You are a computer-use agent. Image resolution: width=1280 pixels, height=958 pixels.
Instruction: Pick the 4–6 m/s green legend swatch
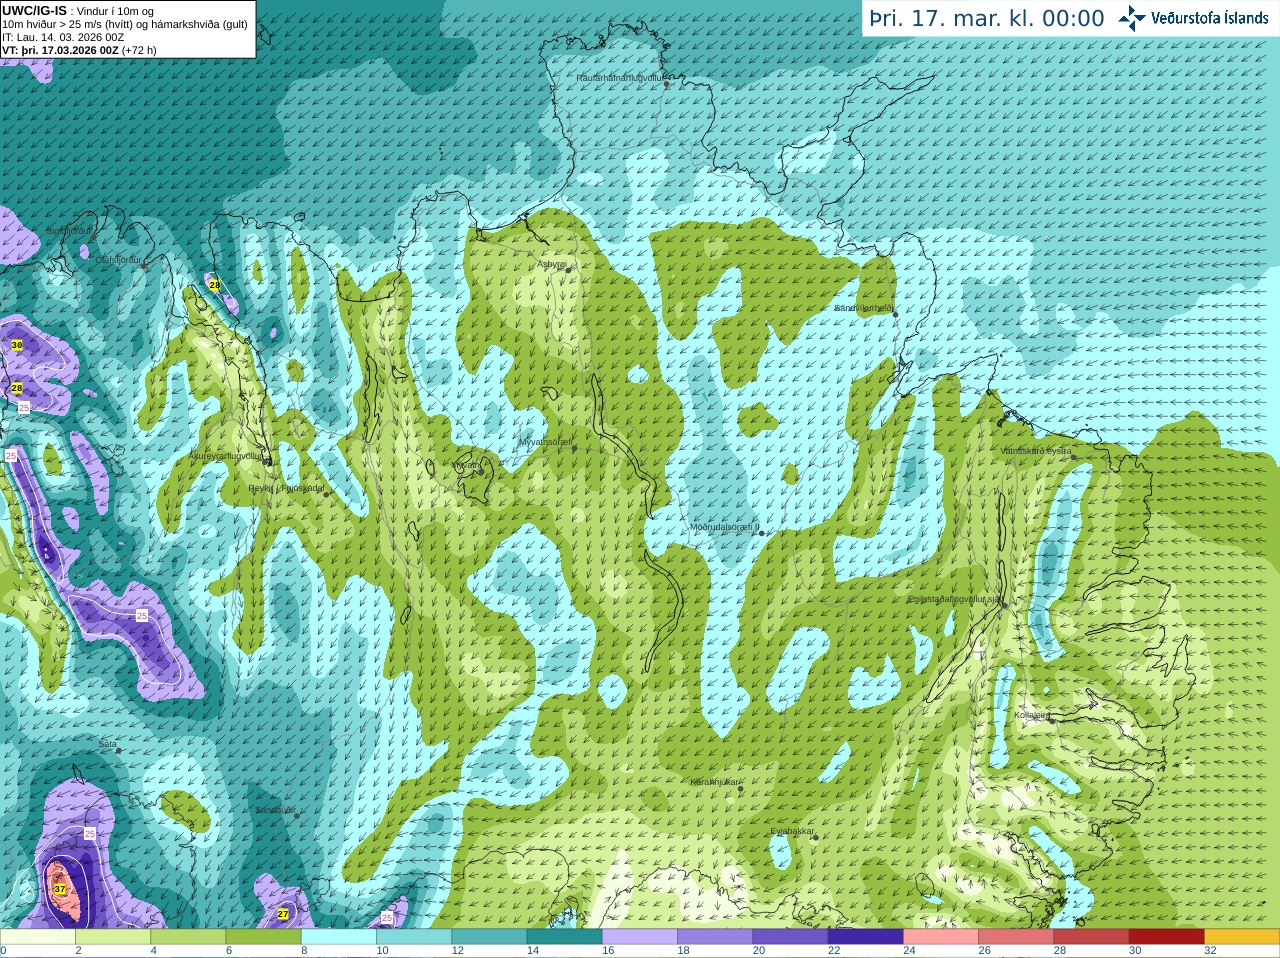tap(188, 937)
